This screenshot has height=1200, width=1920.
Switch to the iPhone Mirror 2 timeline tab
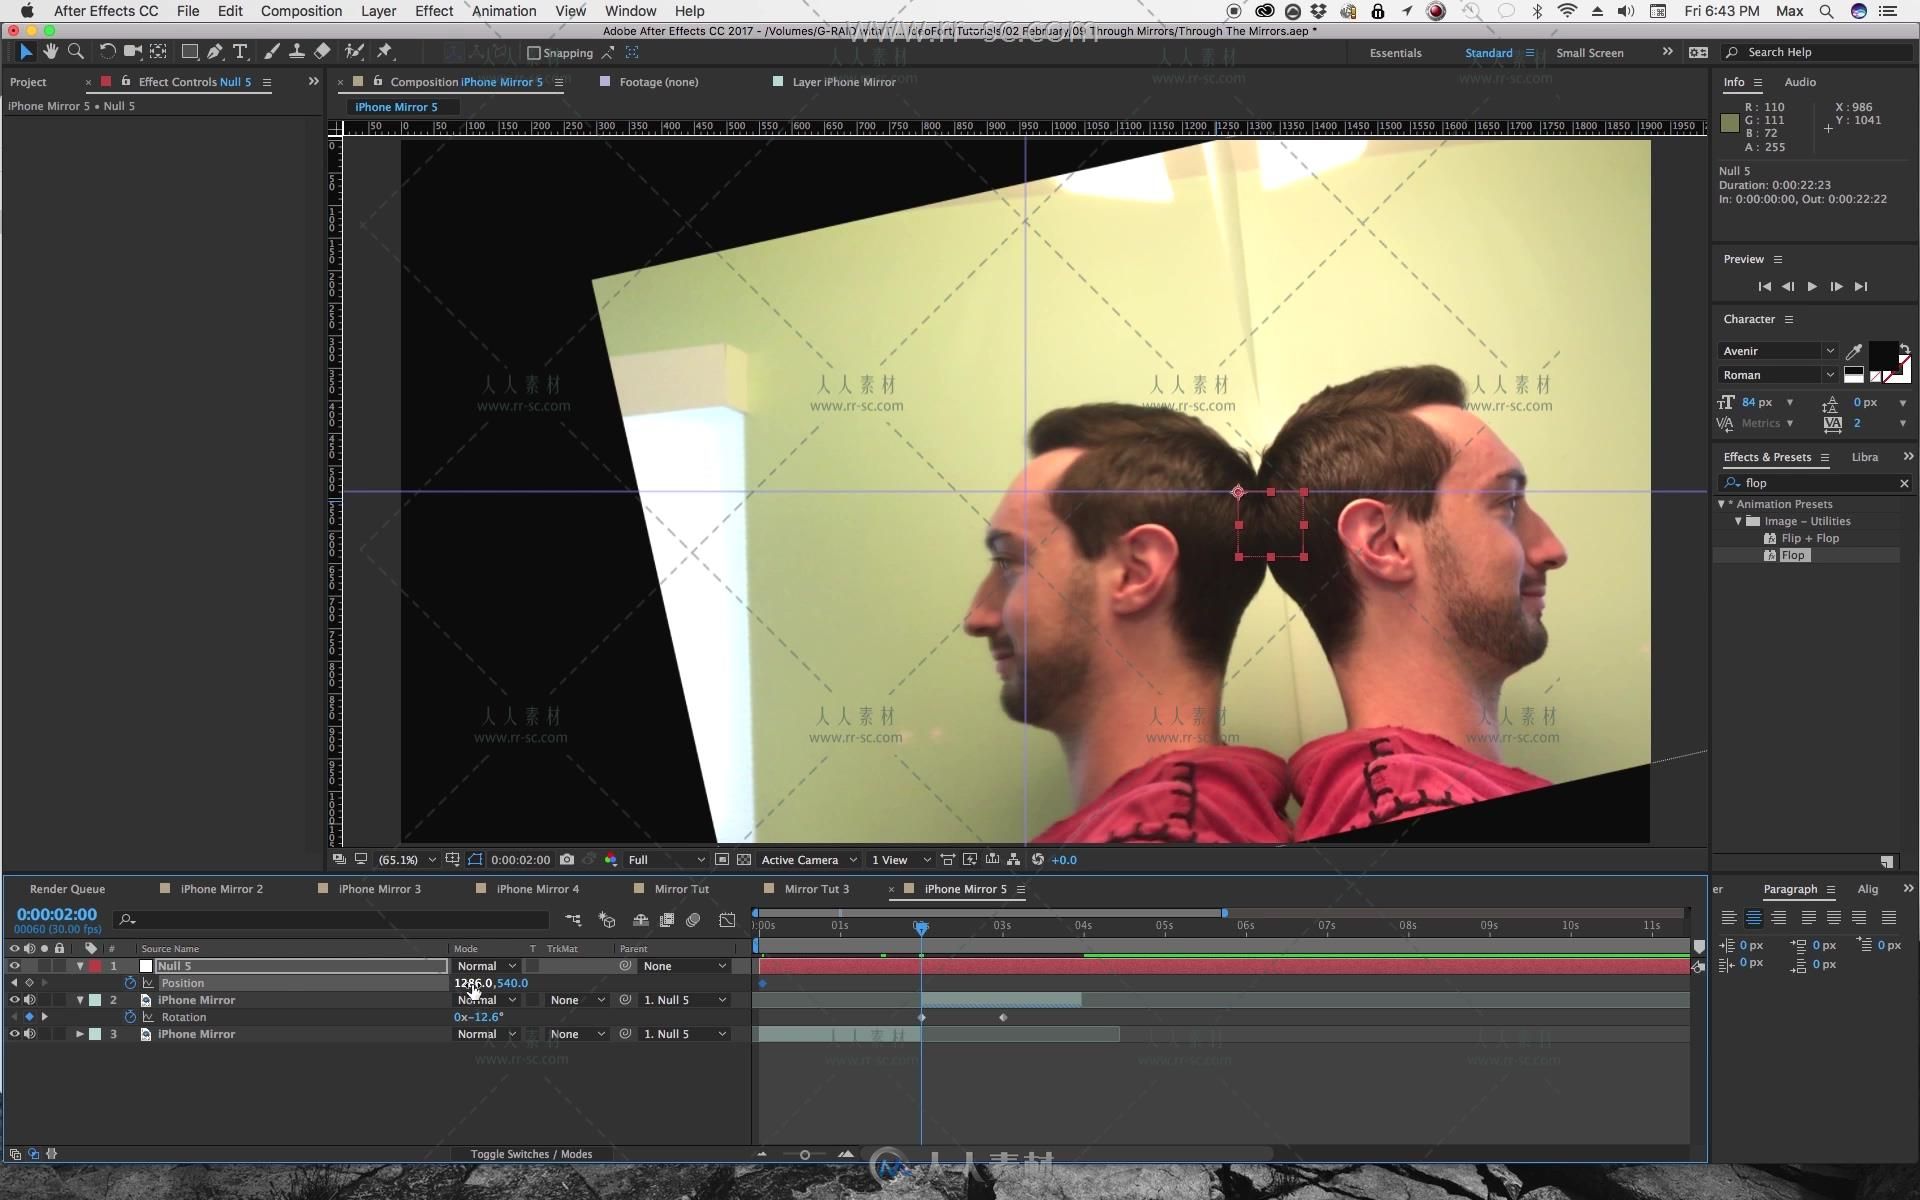click(x=221, y=889)
